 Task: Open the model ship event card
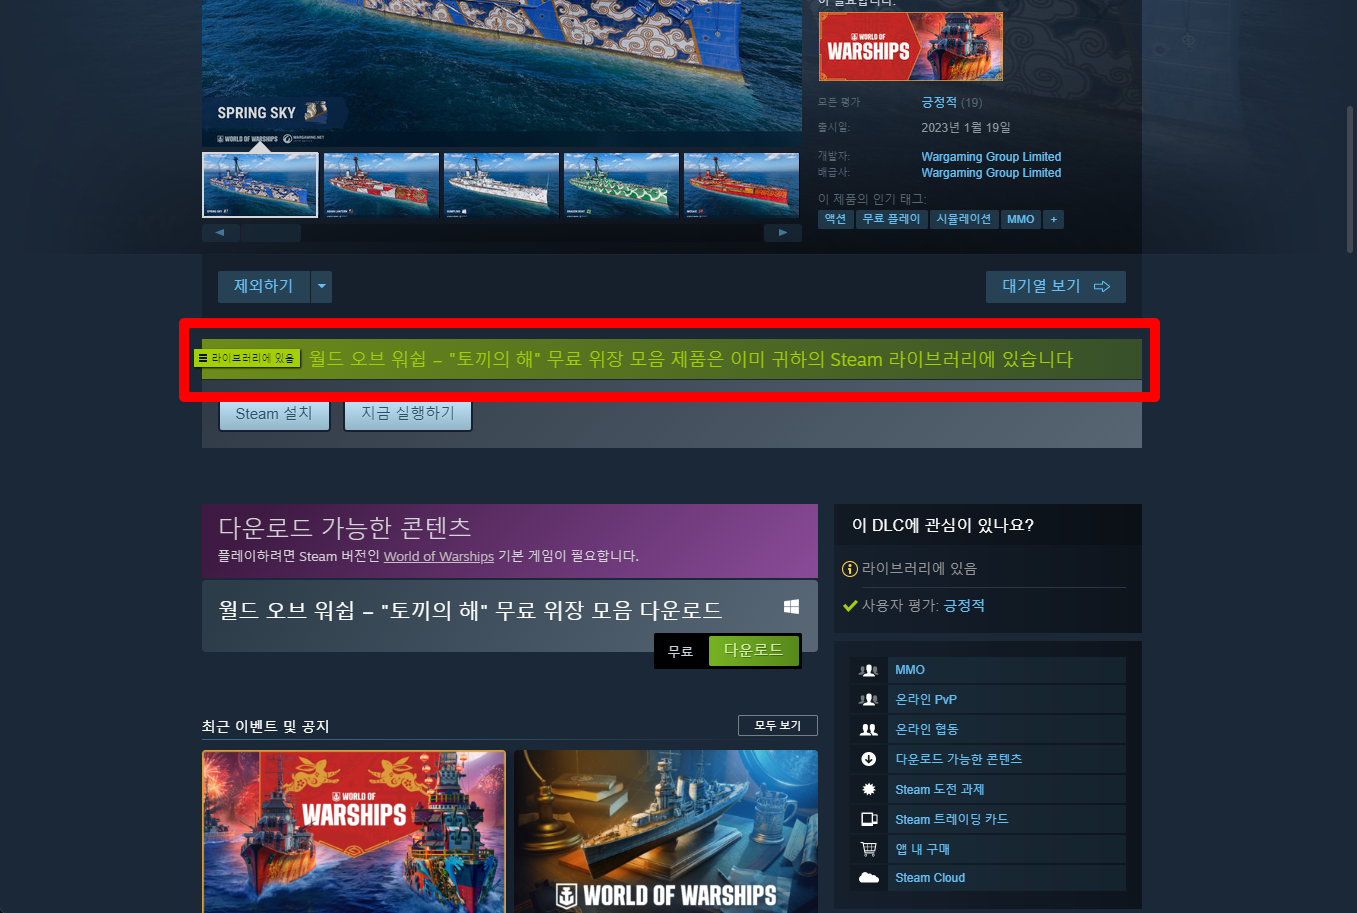(666, 831)
